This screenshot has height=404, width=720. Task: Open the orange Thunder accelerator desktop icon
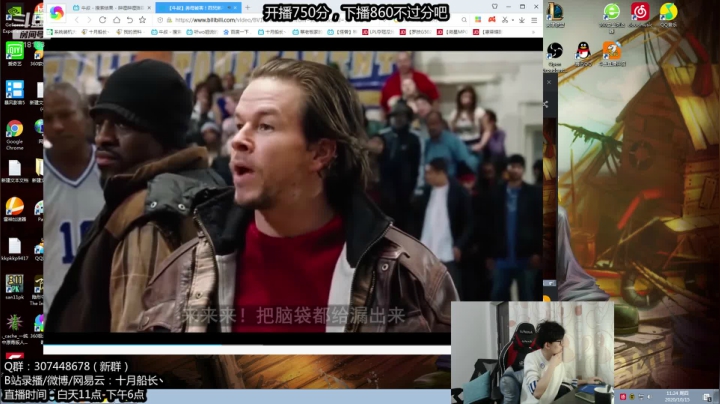coord(14,209)
